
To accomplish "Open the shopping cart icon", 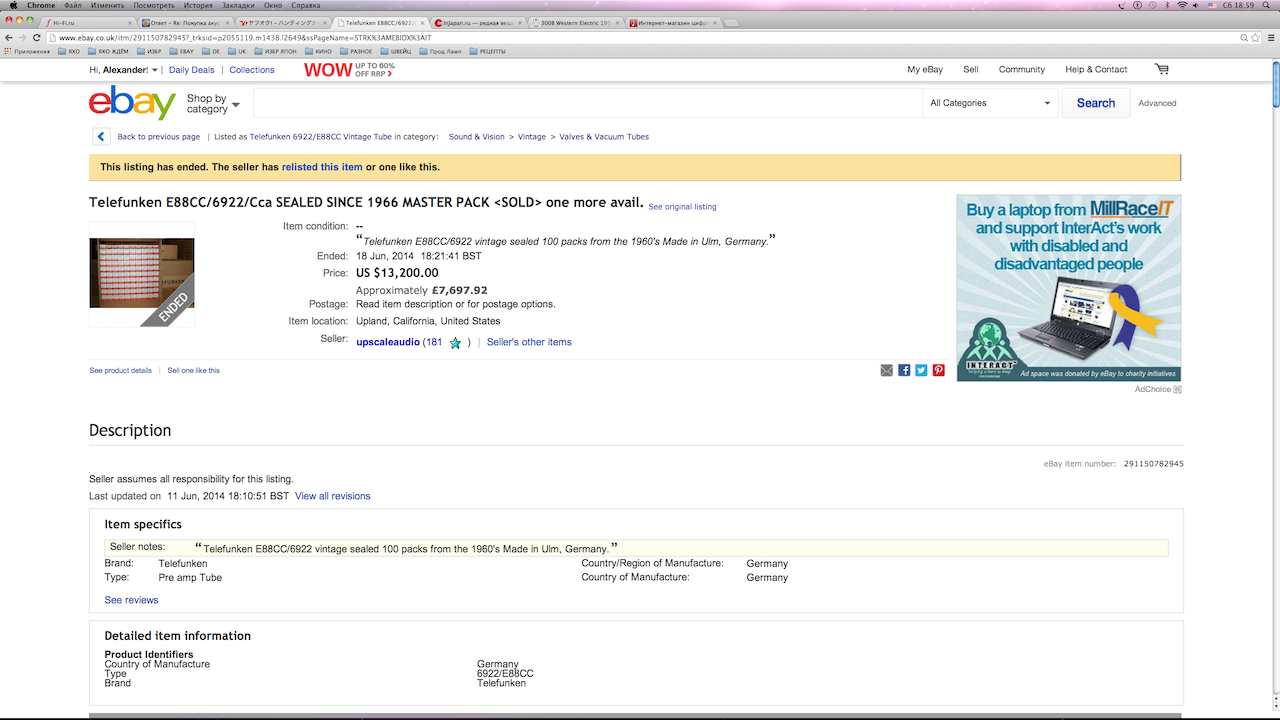I will [1161, 69].
